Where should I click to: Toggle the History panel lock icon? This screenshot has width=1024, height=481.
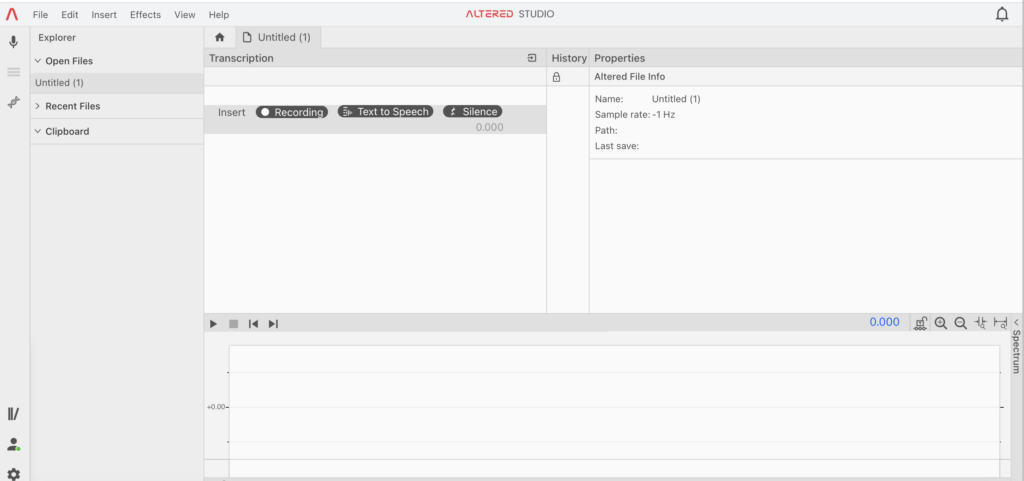click(557, 77)
